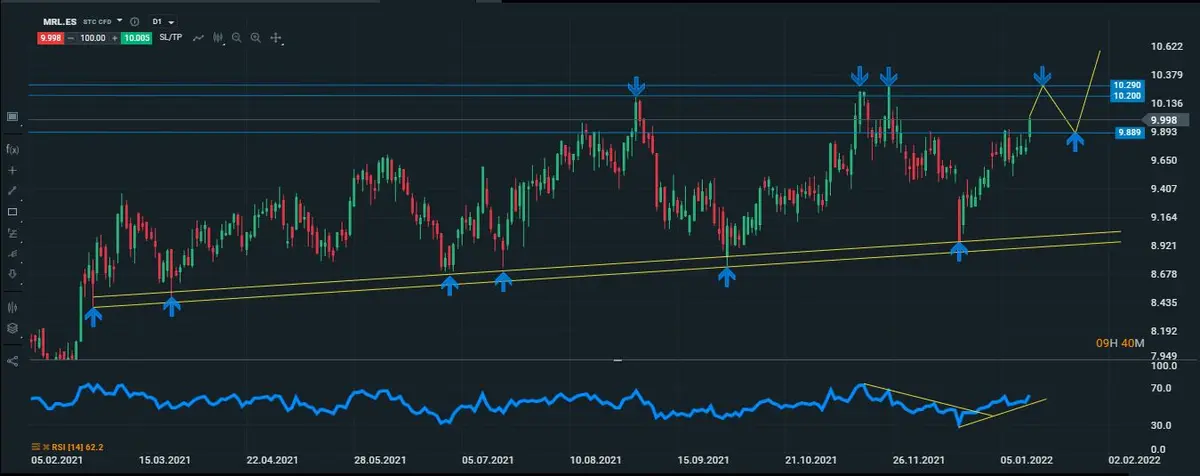Open the MRL.ES instrument selector dropdown
Screen dimensions: 1200x476
(x=120, y=20)
